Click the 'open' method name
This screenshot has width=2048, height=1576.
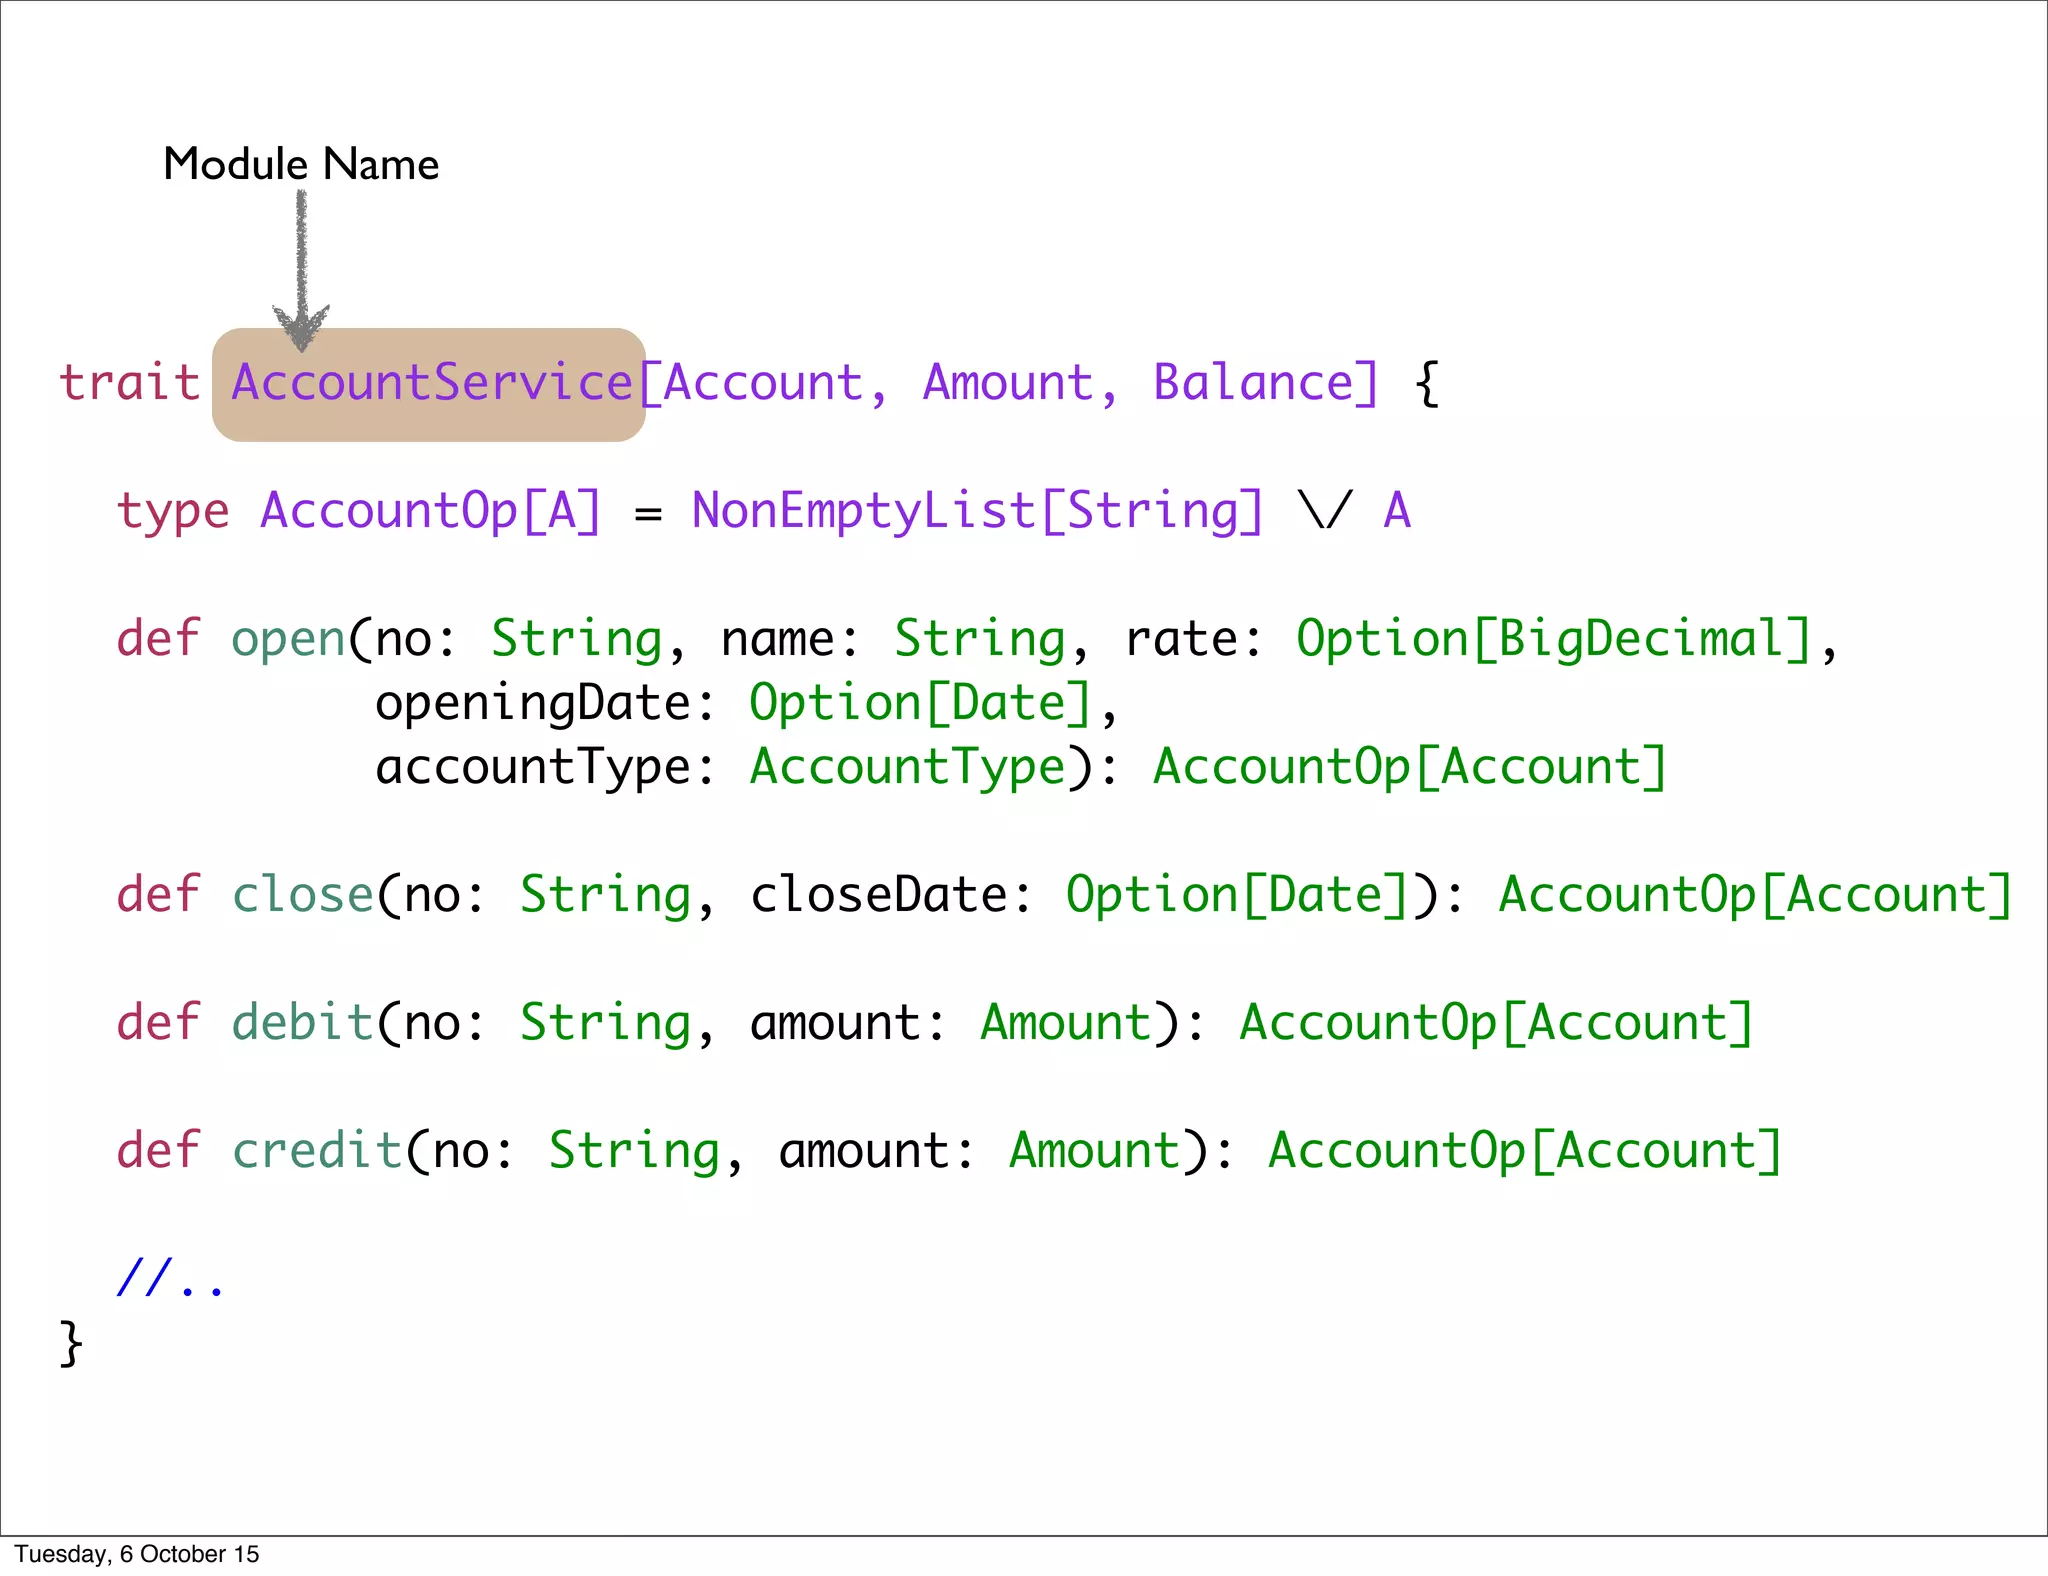point(288,640)
